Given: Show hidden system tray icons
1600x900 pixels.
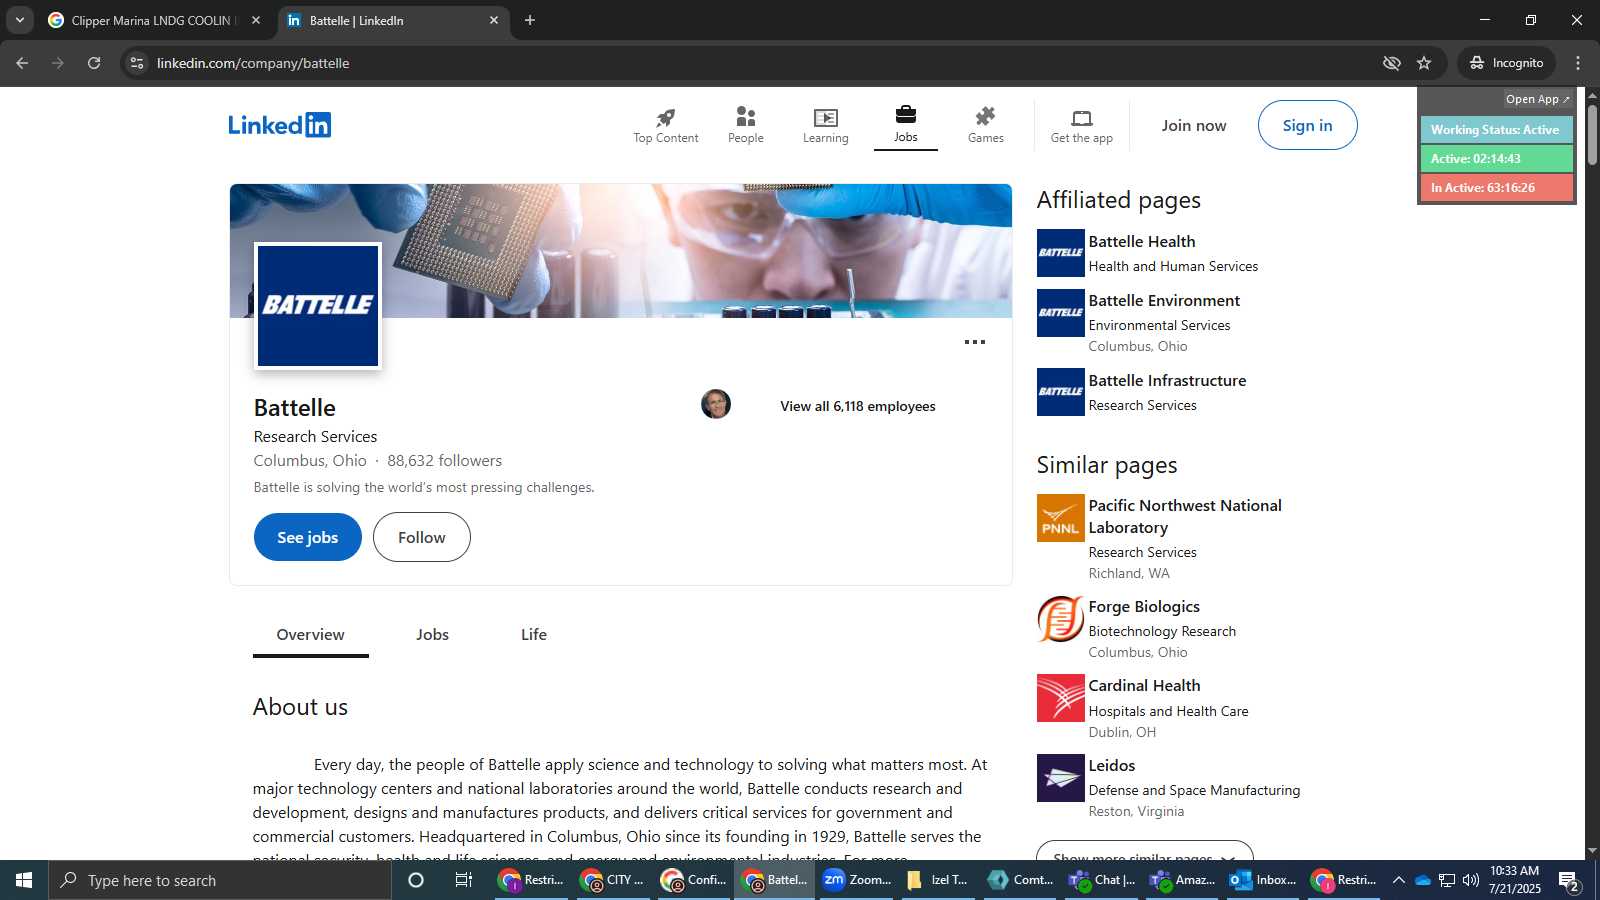Looking at the screenshot, I should [1399, 880].
